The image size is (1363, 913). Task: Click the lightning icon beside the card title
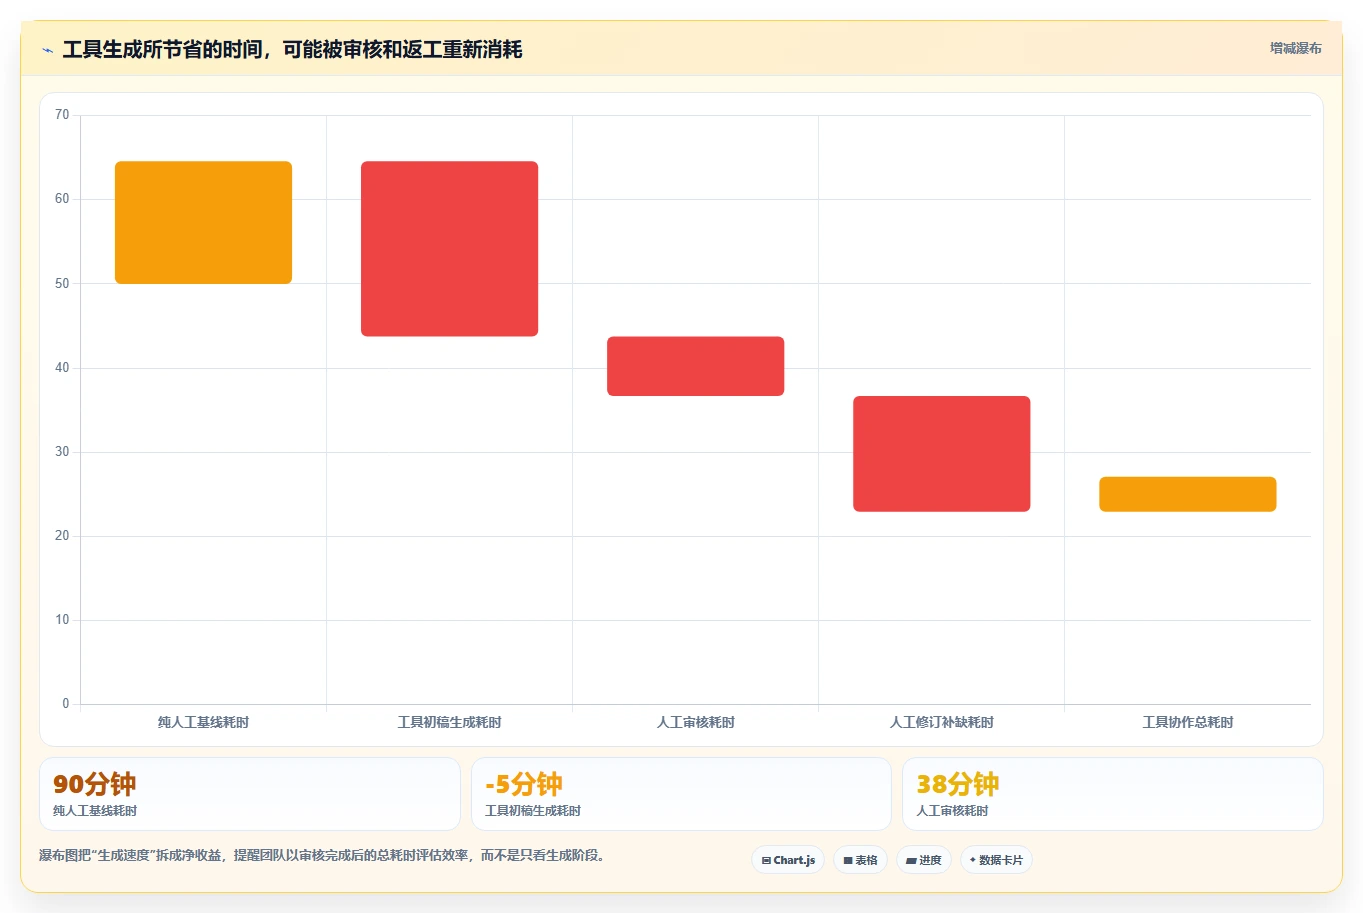[x=47, y=50]
